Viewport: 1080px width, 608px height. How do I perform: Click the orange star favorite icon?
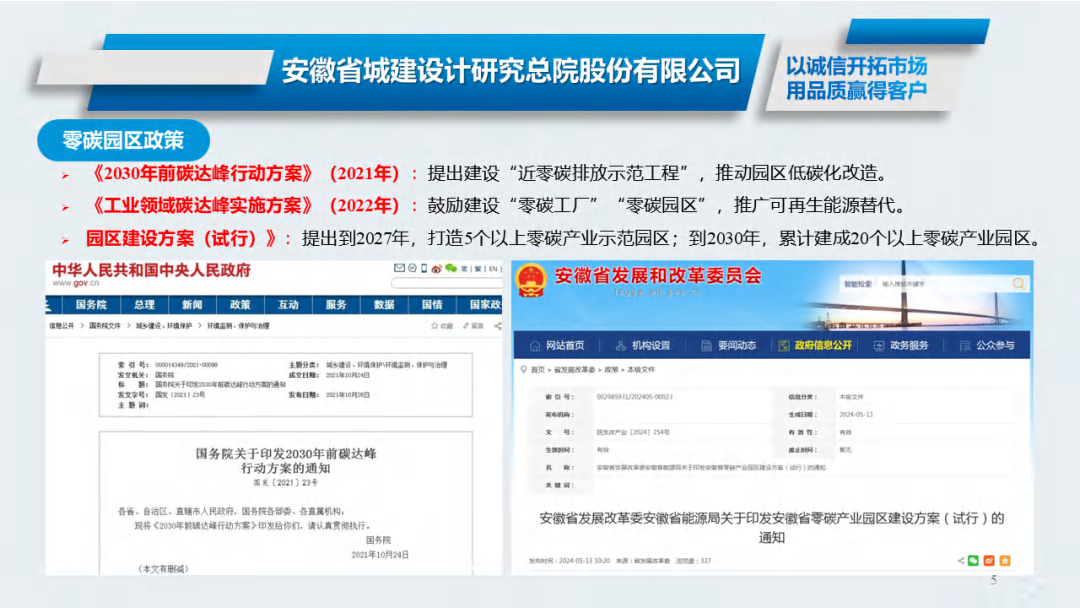click(x=1004, y=560)
